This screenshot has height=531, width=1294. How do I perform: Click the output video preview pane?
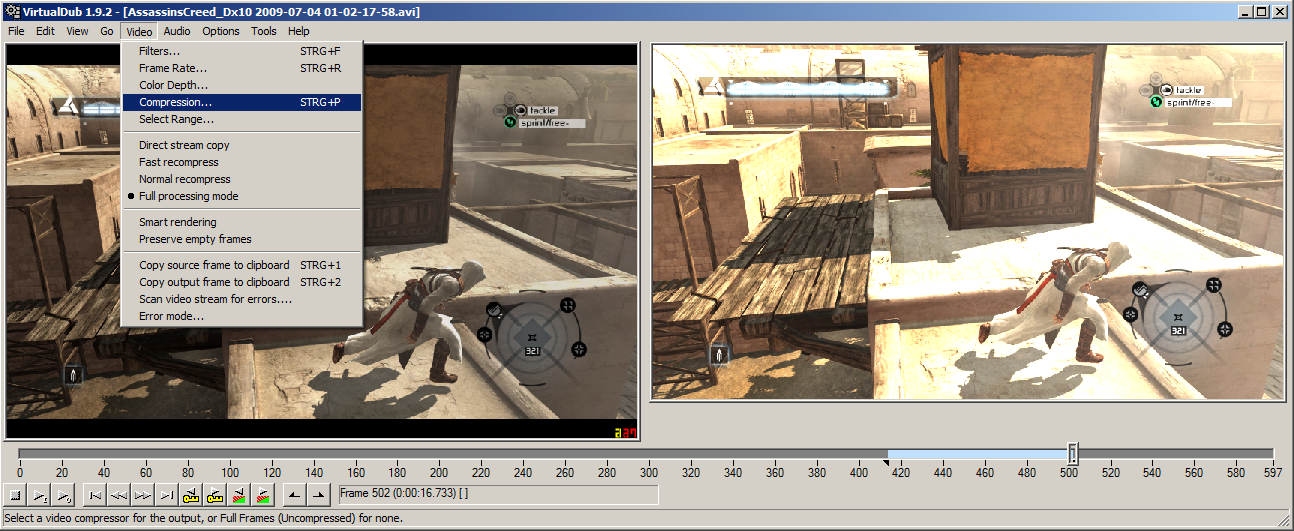click(969, 222)
